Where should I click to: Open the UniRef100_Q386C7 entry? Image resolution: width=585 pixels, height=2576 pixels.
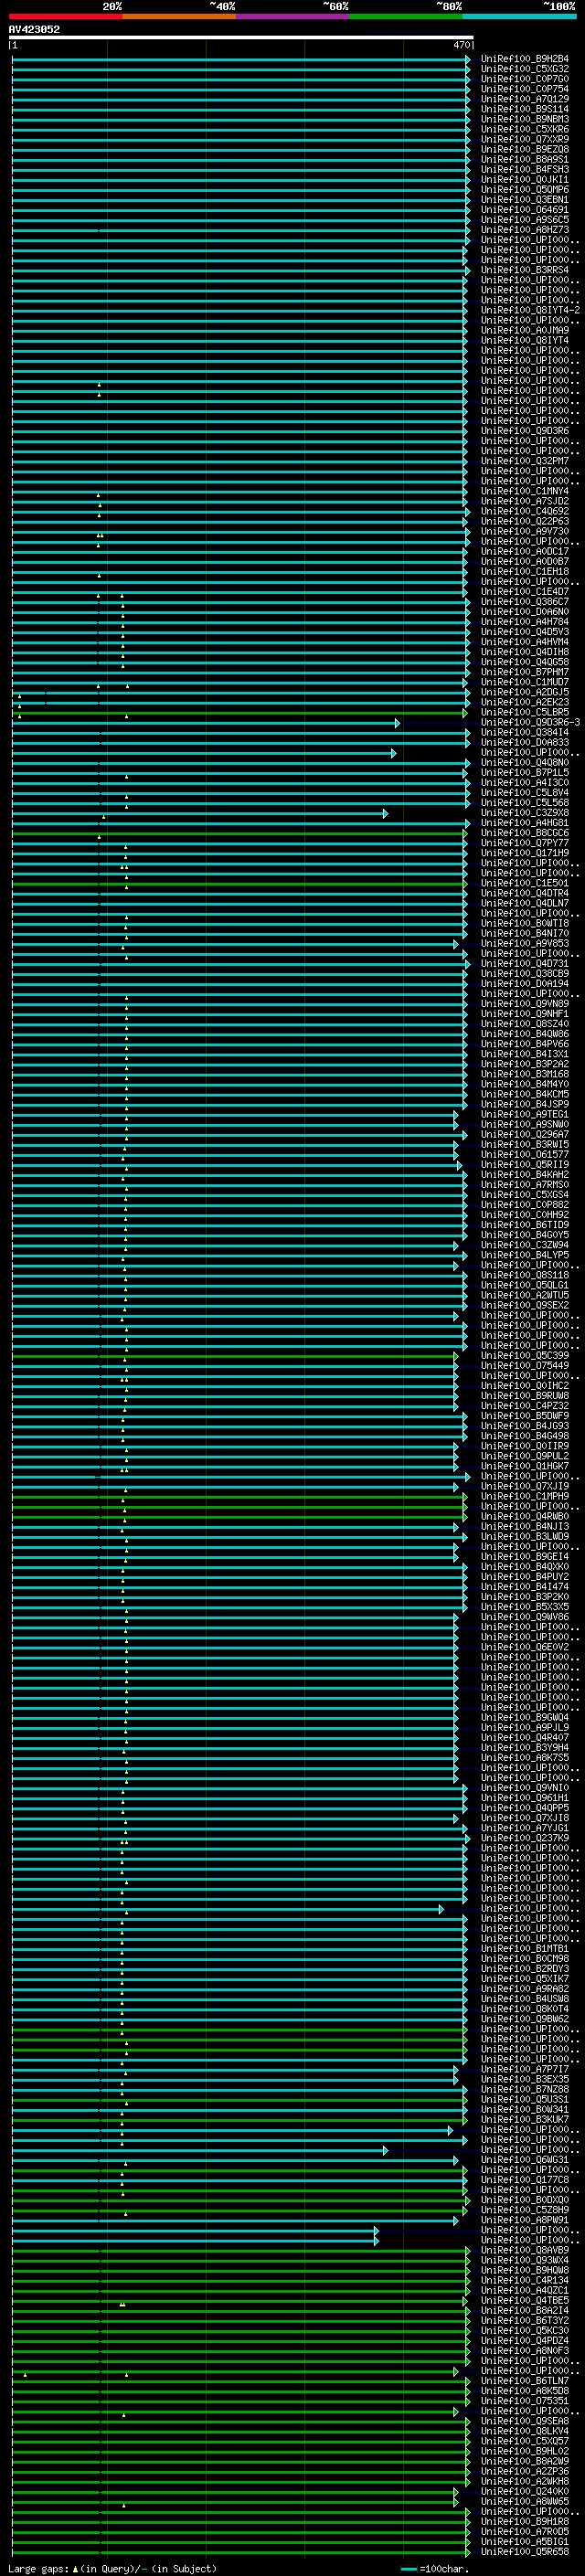click(525, 601)
